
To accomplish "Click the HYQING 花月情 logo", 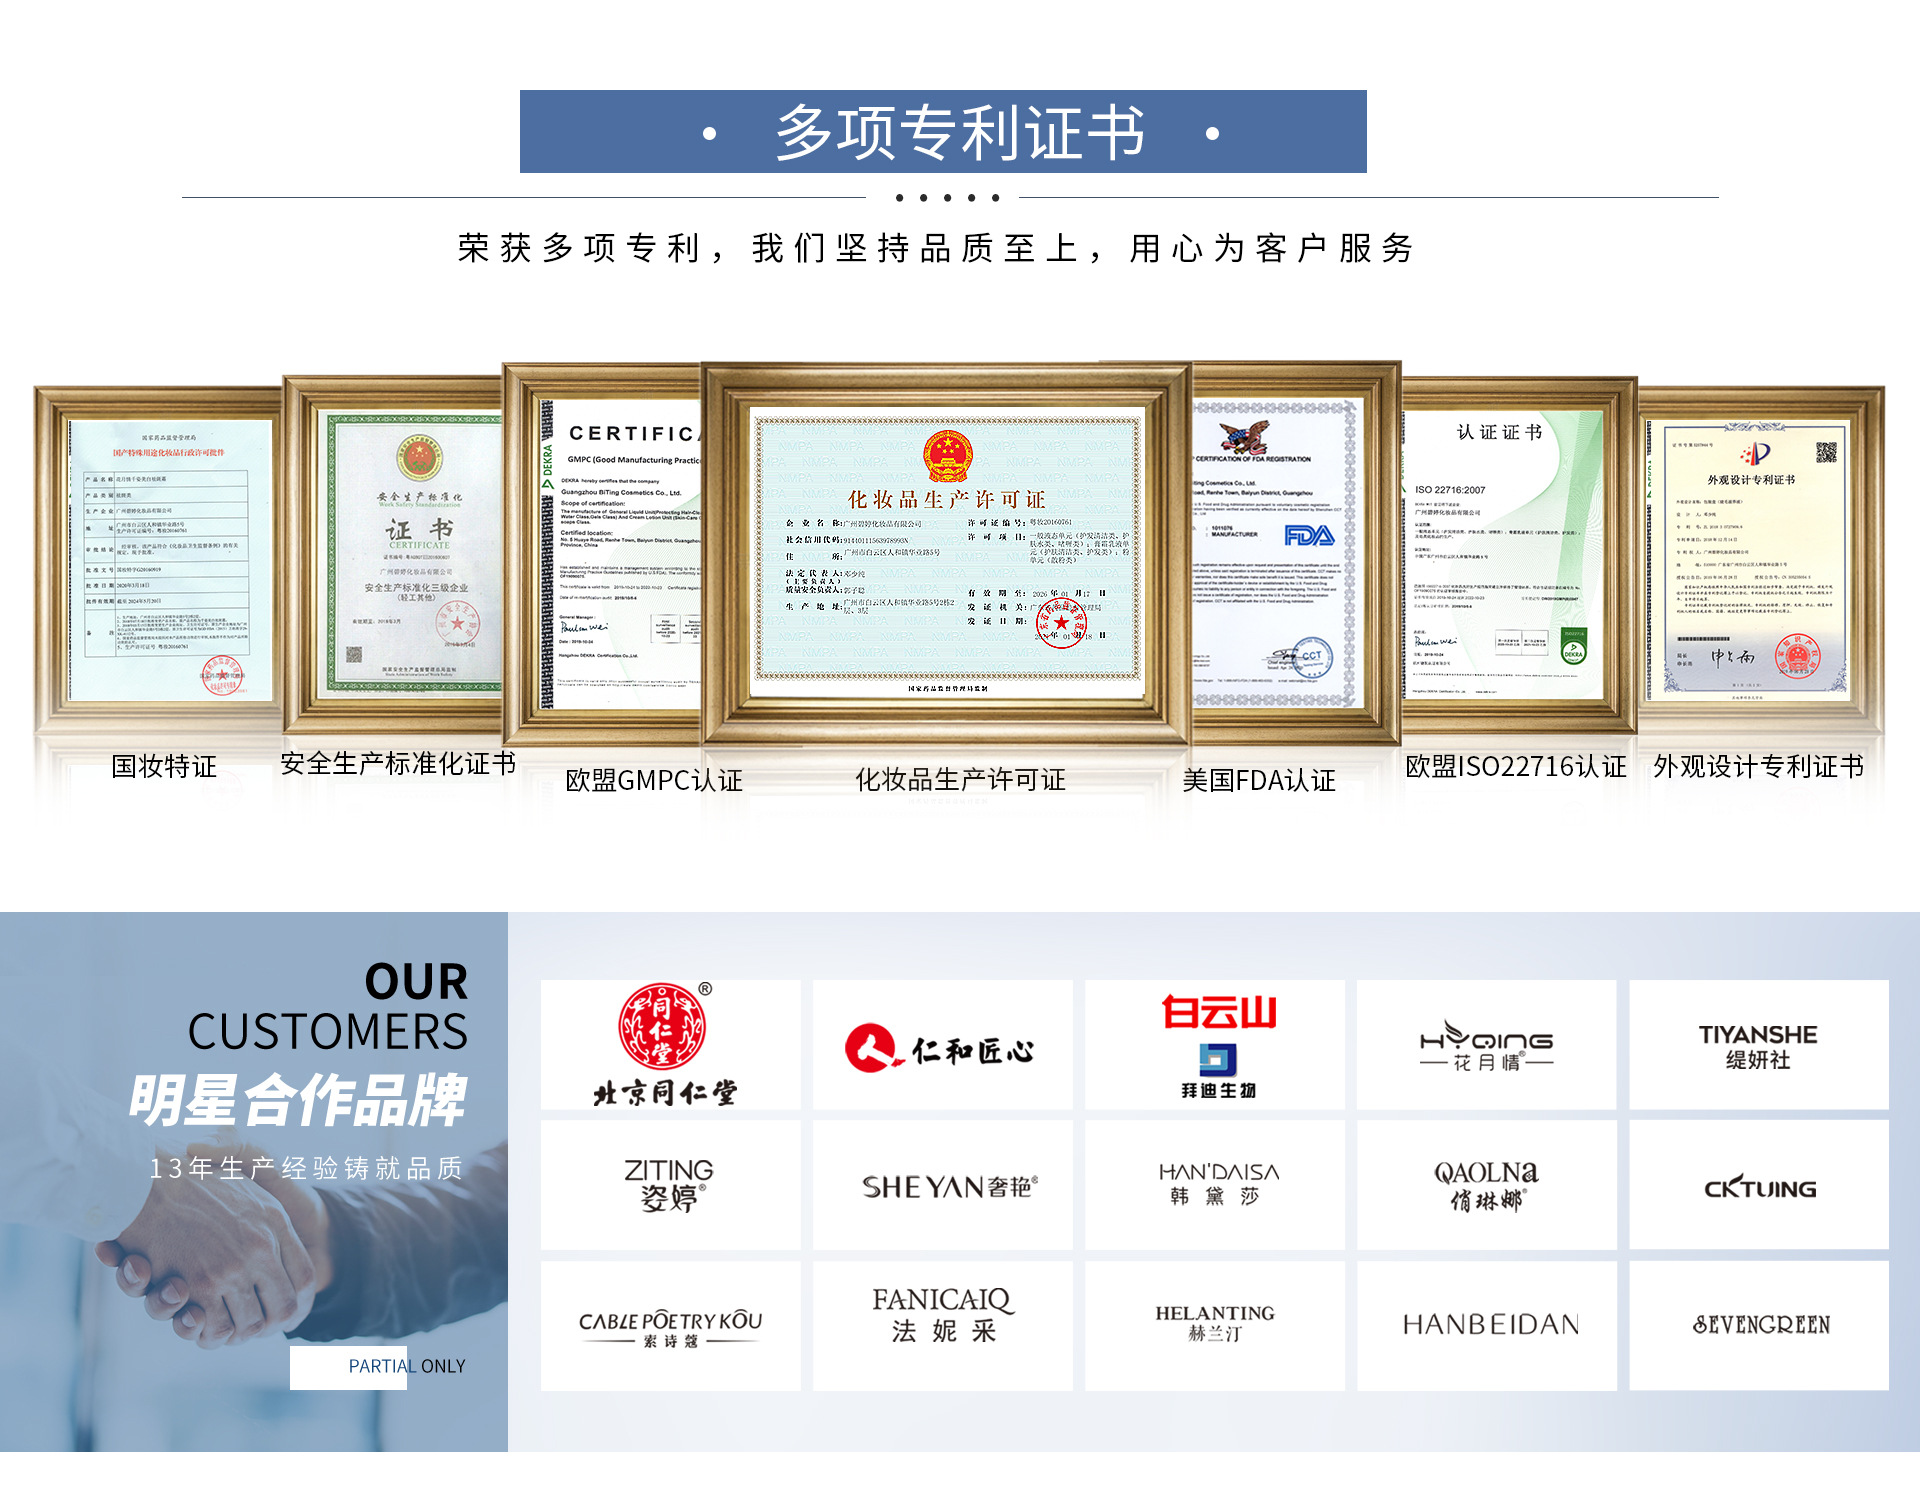I will [x=1486, y=1046].
